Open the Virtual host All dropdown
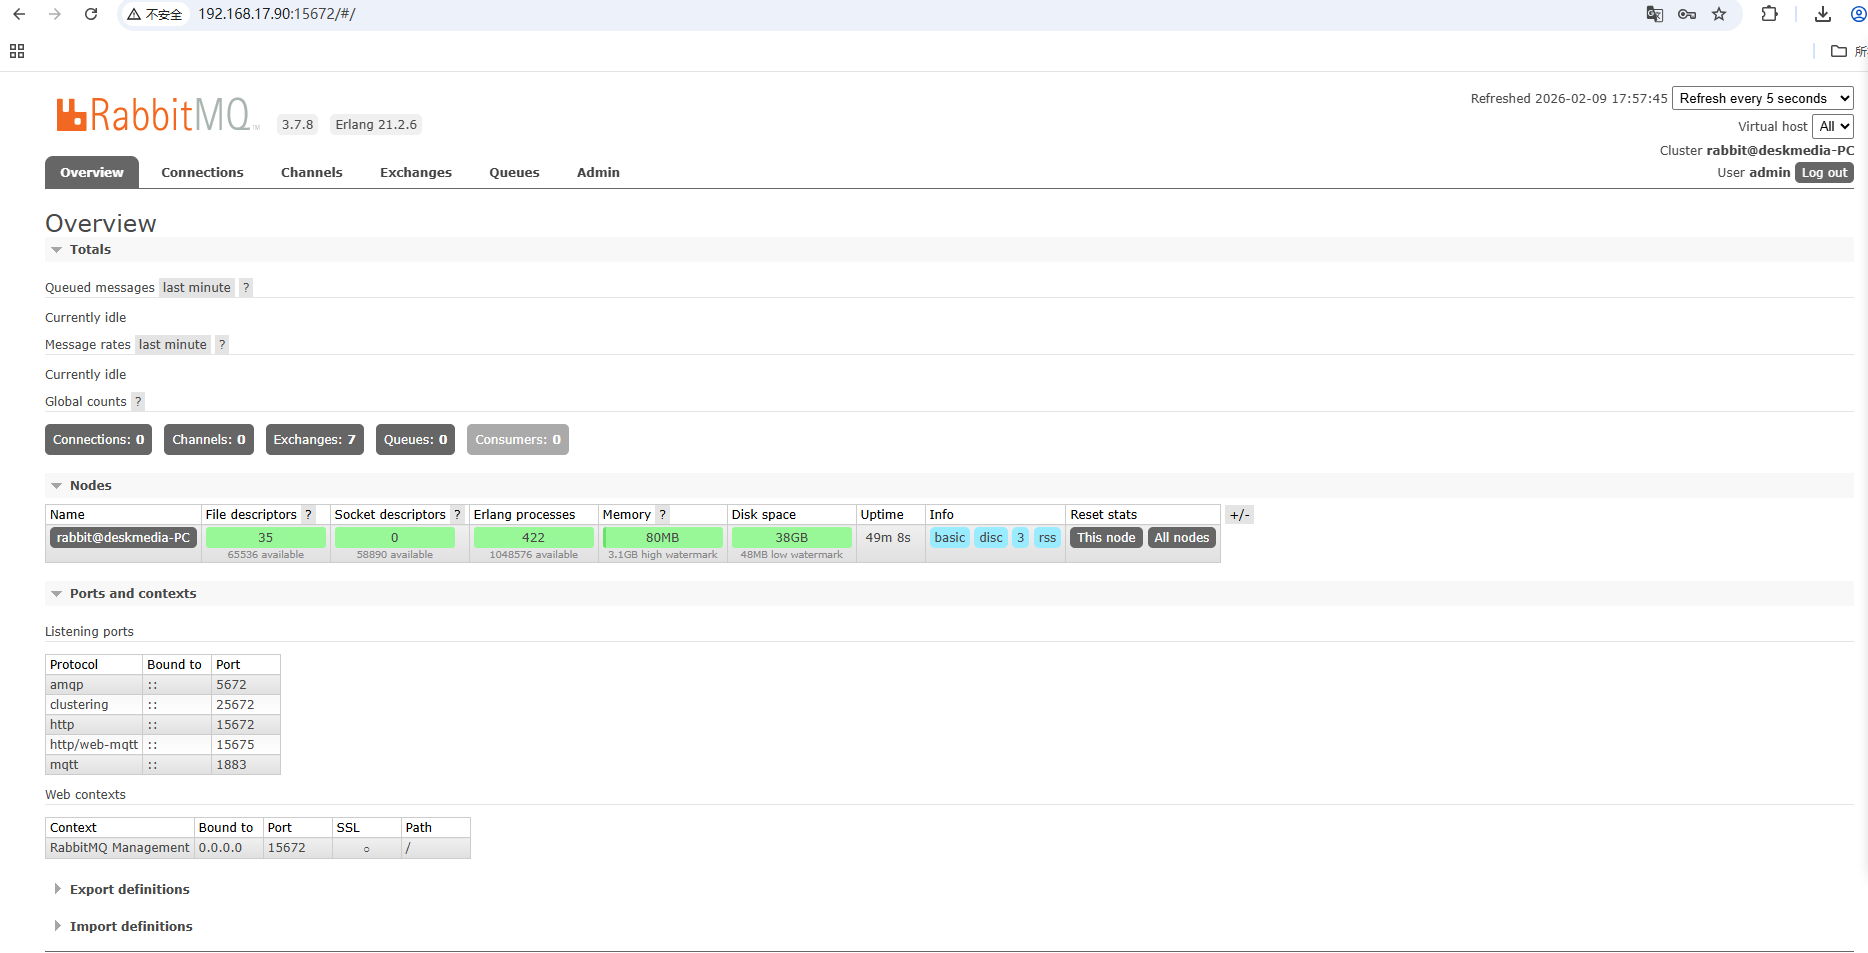 [1833, 126]
